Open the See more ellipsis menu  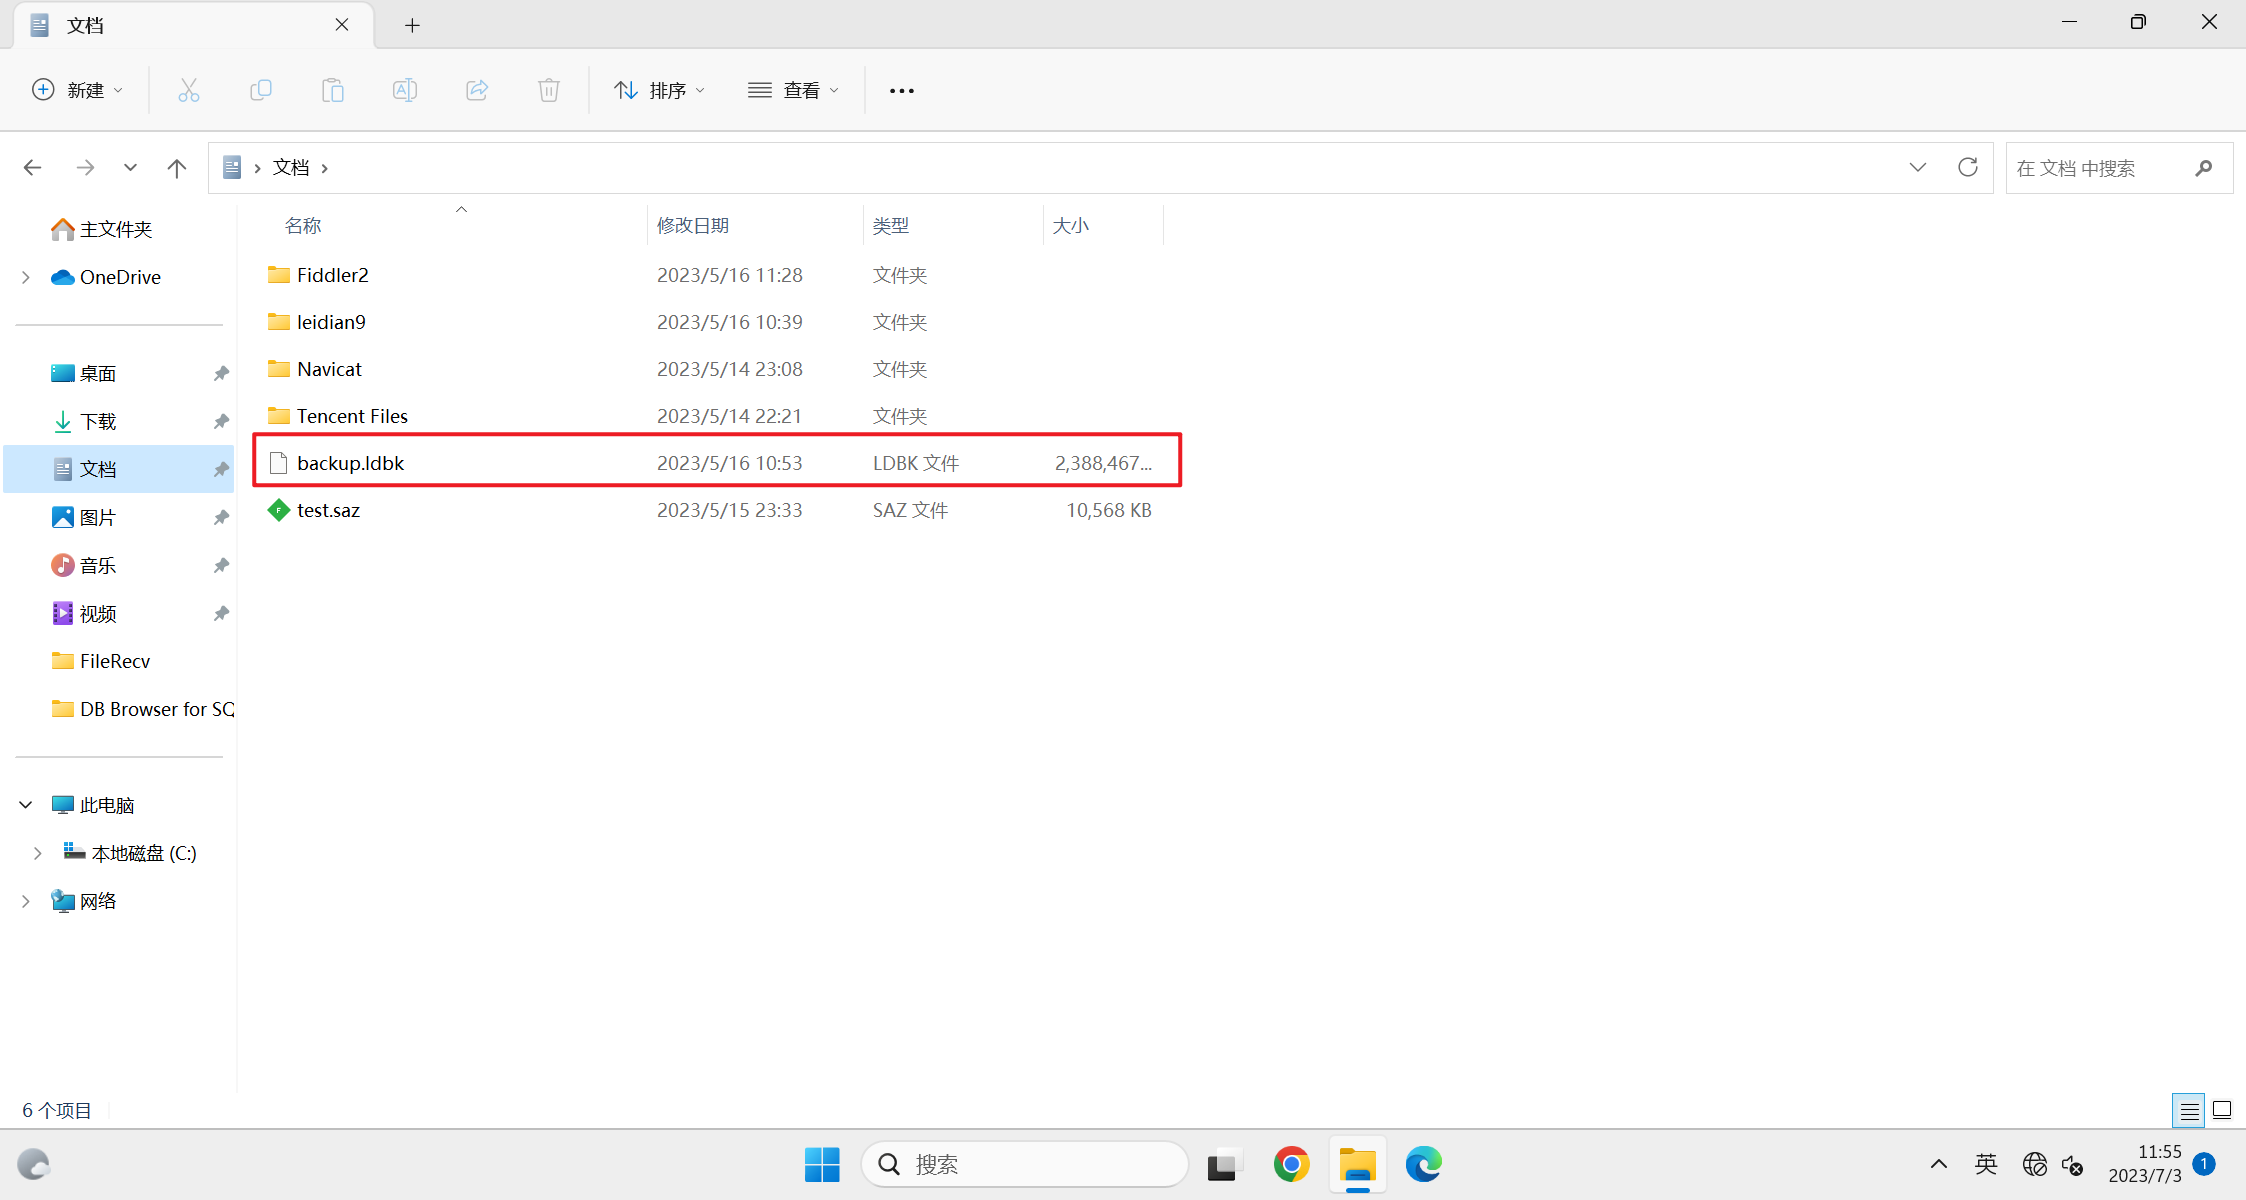(901, 90)
